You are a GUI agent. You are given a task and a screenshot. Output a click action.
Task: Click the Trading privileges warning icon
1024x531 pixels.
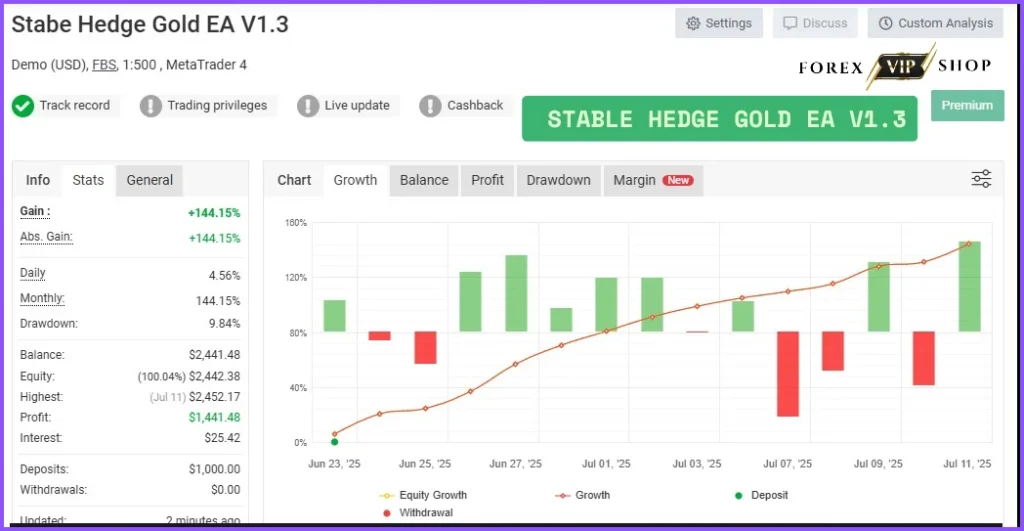pyautogui.click(x=150, y=106)
